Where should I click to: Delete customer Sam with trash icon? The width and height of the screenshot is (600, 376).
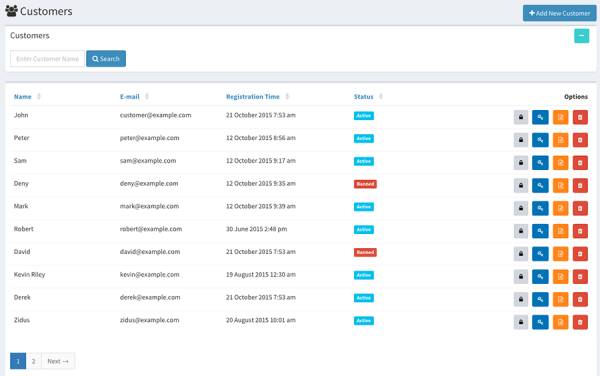coord(580,163)
